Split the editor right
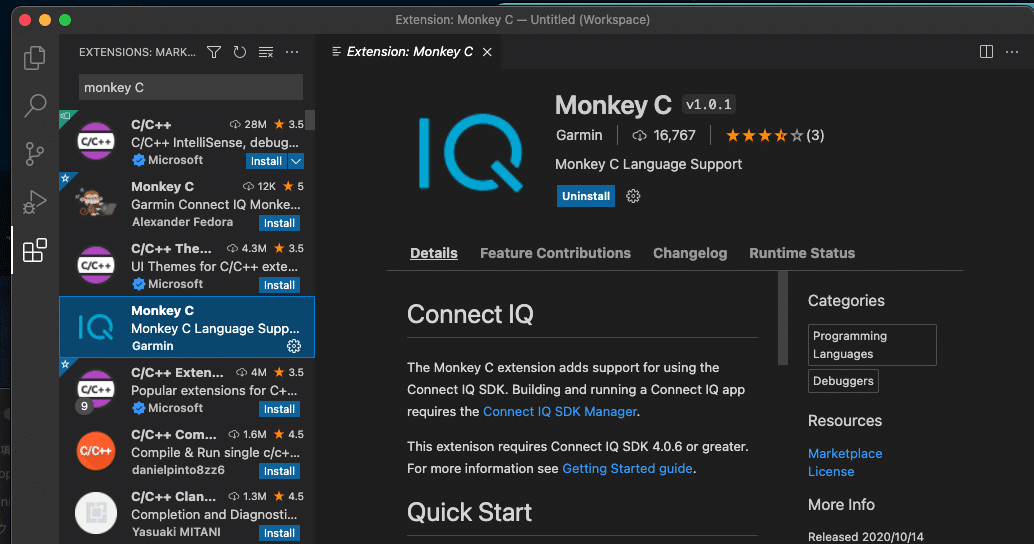Image resolution: width=1034 pixels, height=544 pixels. tap(986, 52)
